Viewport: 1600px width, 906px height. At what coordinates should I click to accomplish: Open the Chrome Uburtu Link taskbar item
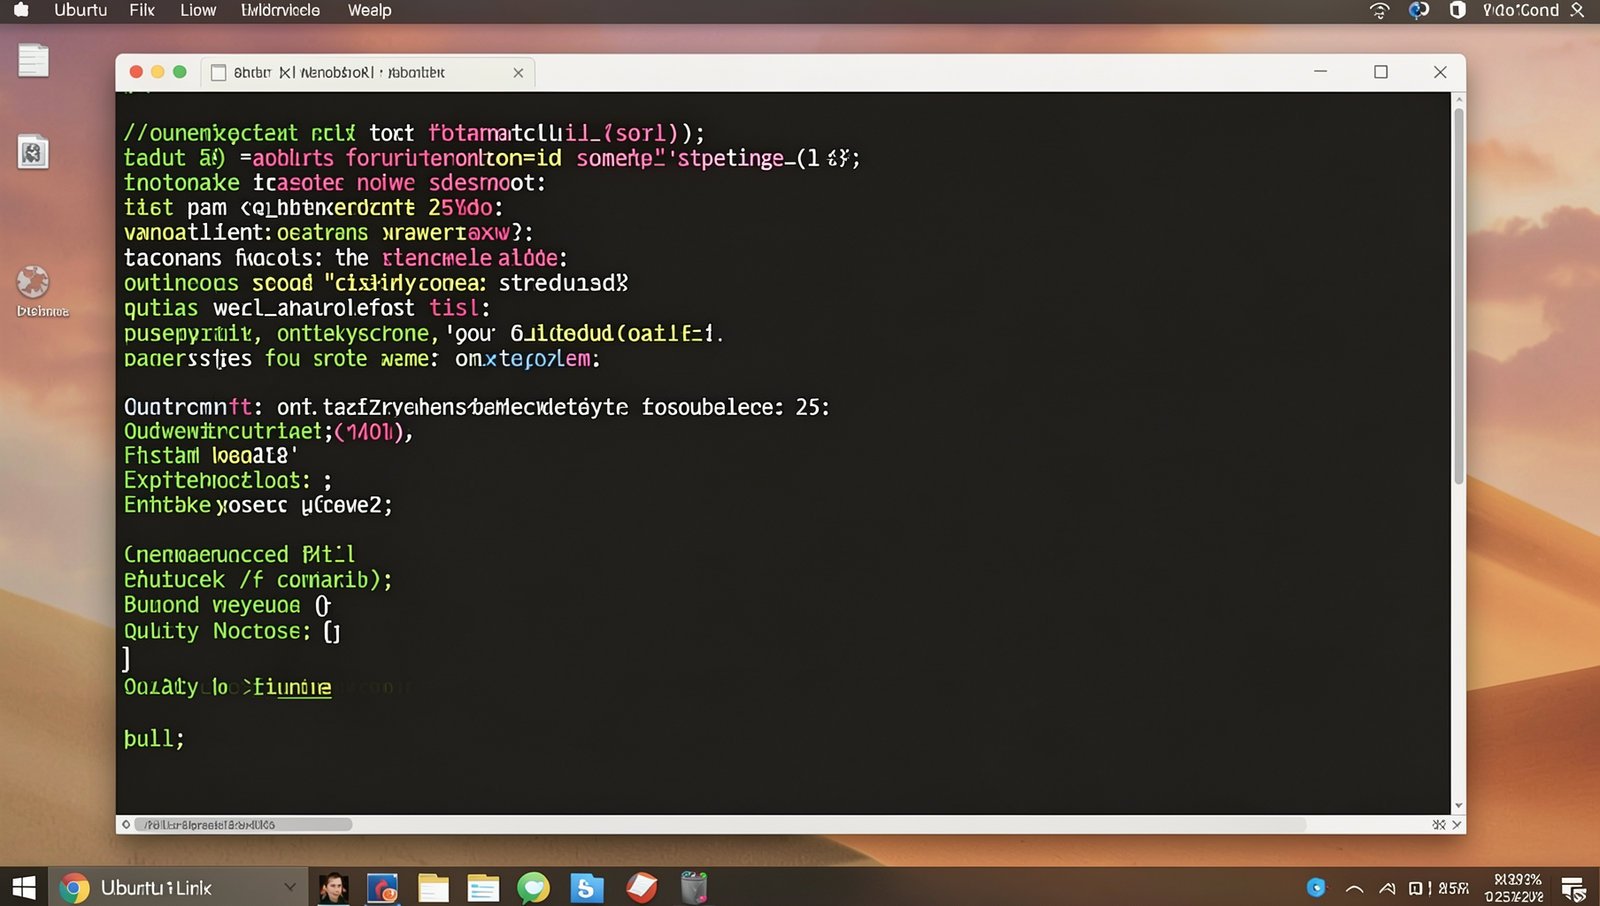point(178,887)
